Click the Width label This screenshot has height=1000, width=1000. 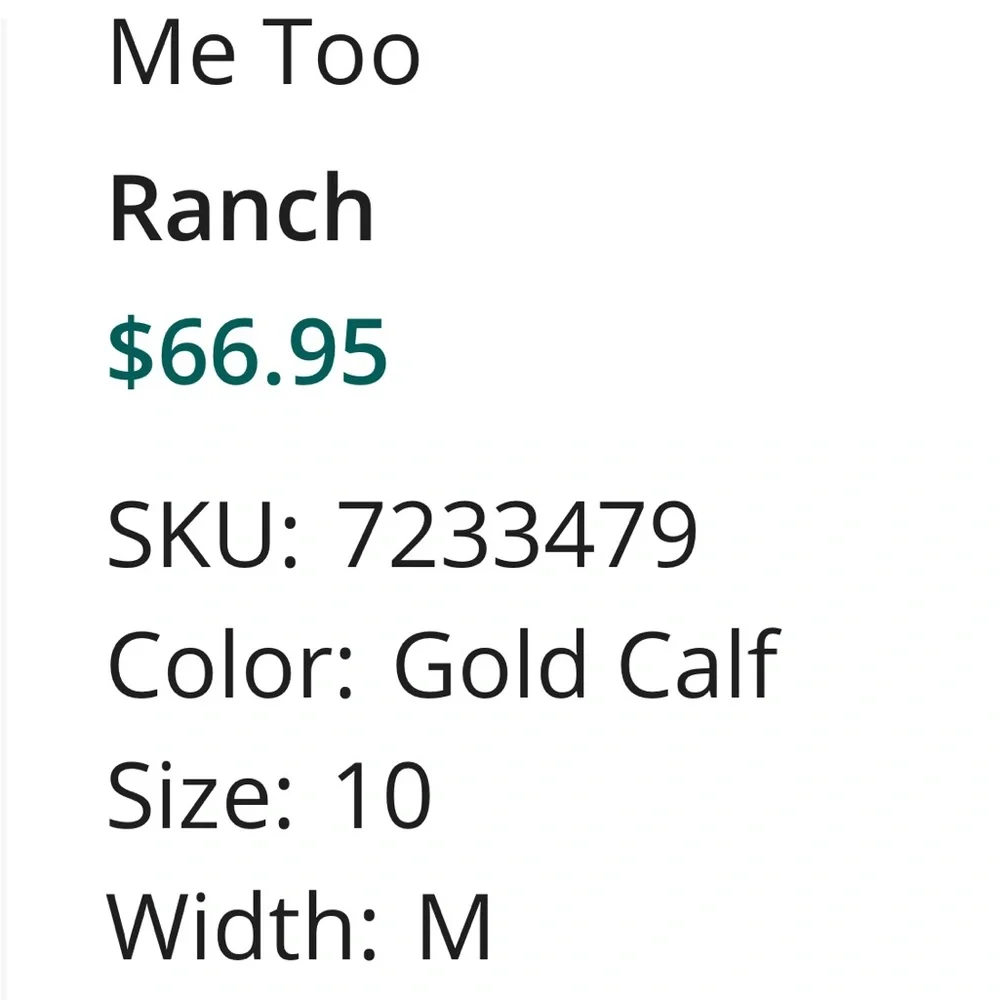(241, 925)
